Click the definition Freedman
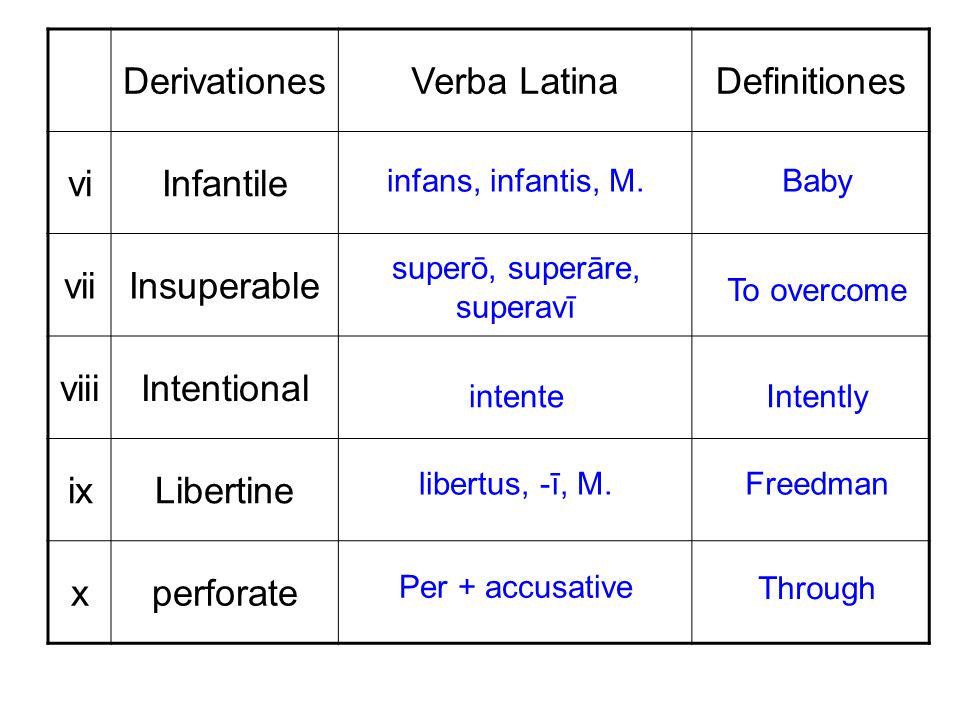This screenshot has height=720, width=960. 817,484
